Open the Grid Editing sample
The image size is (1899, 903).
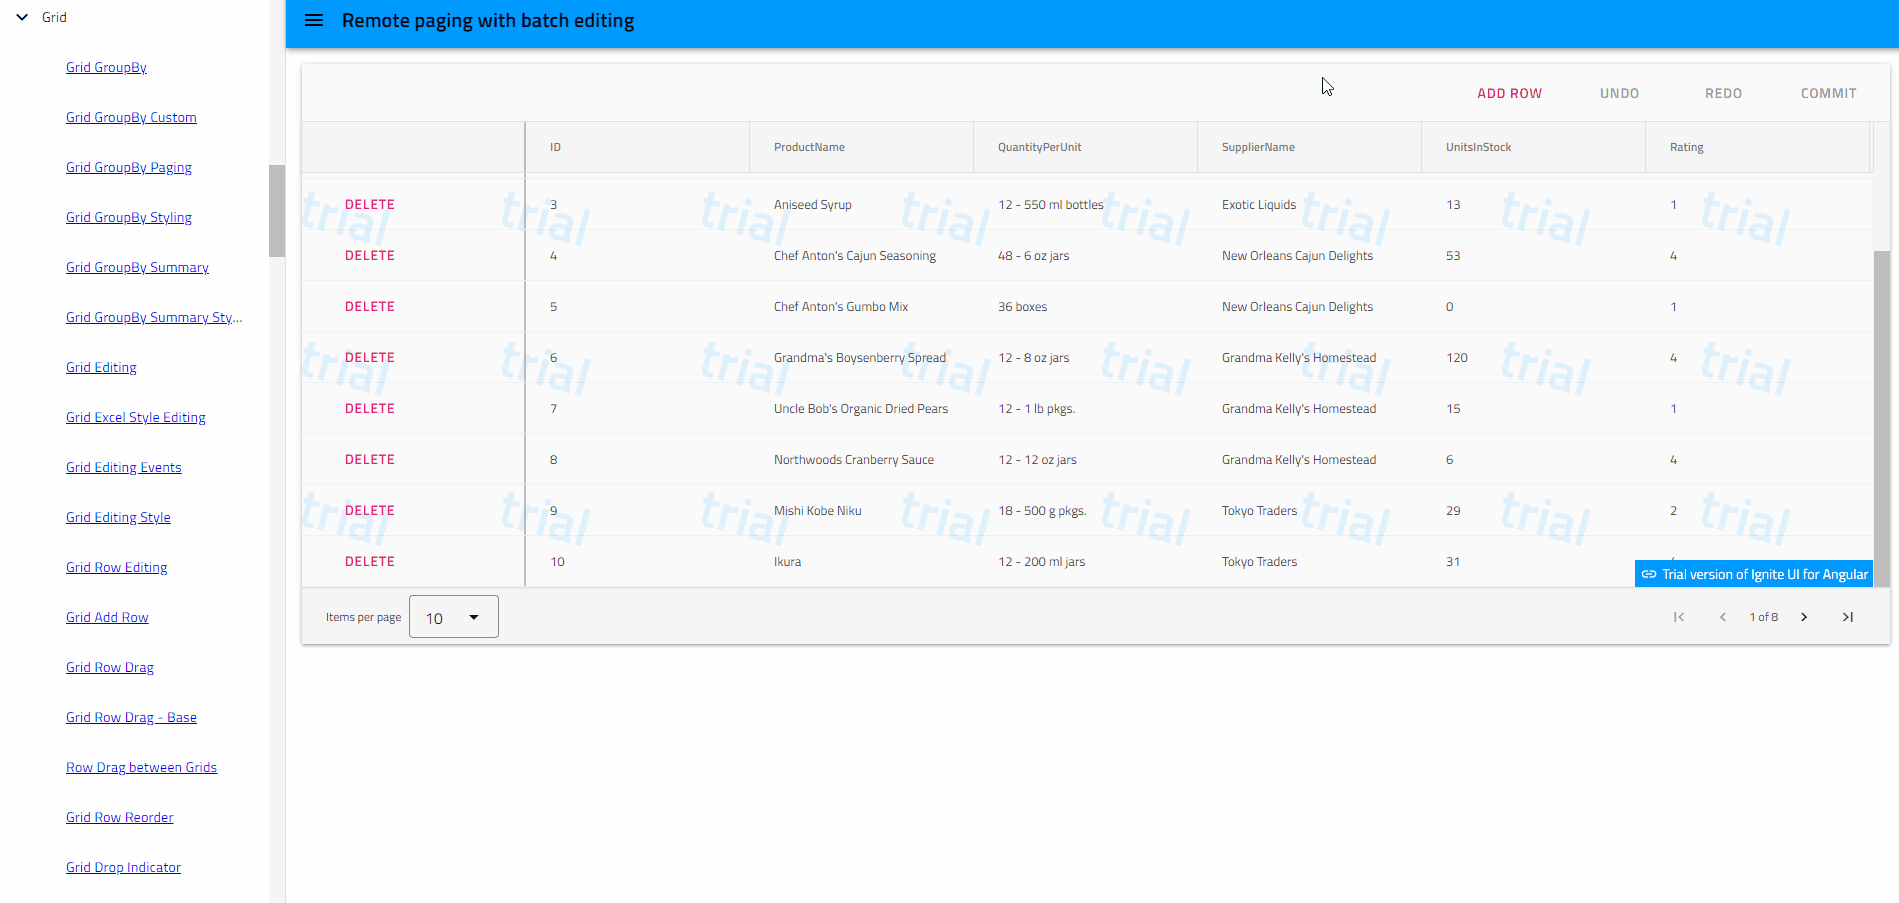[x=101, y=367]
